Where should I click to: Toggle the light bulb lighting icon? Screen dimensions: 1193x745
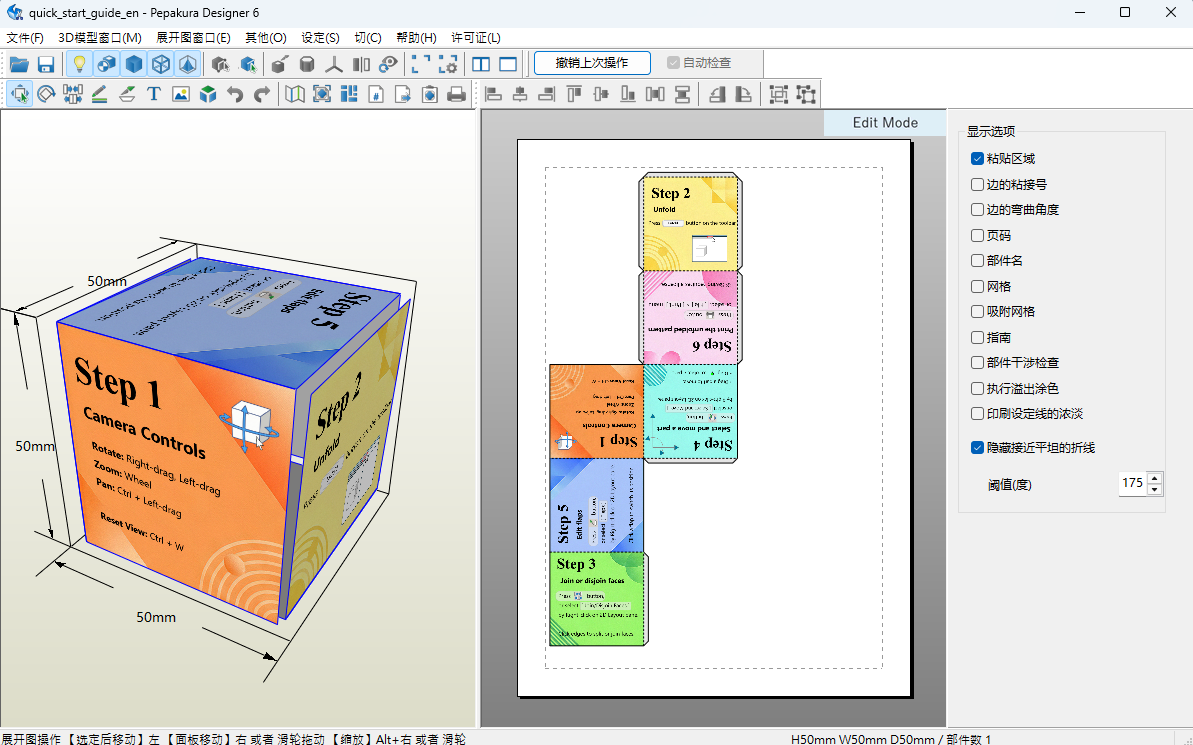79,64
